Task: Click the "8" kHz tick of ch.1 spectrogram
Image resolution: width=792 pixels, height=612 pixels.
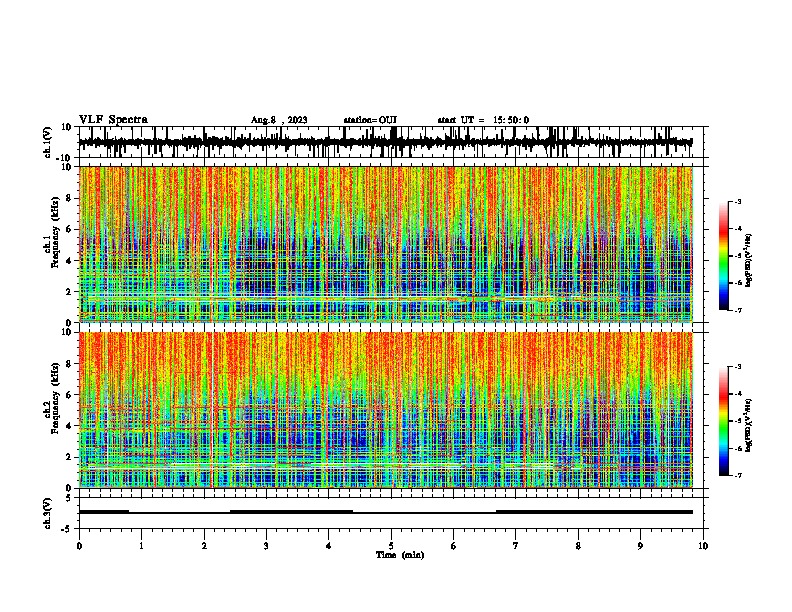Action: (70, 198)
